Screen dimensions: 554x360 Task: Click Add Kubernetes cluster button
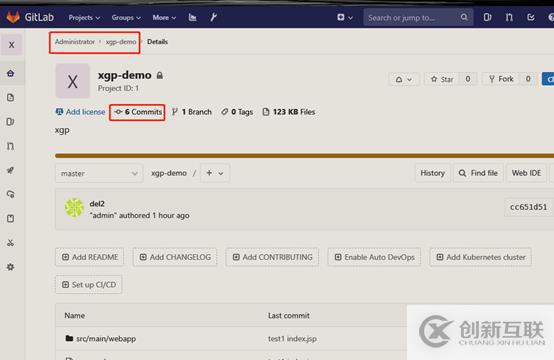click(481, 257)
